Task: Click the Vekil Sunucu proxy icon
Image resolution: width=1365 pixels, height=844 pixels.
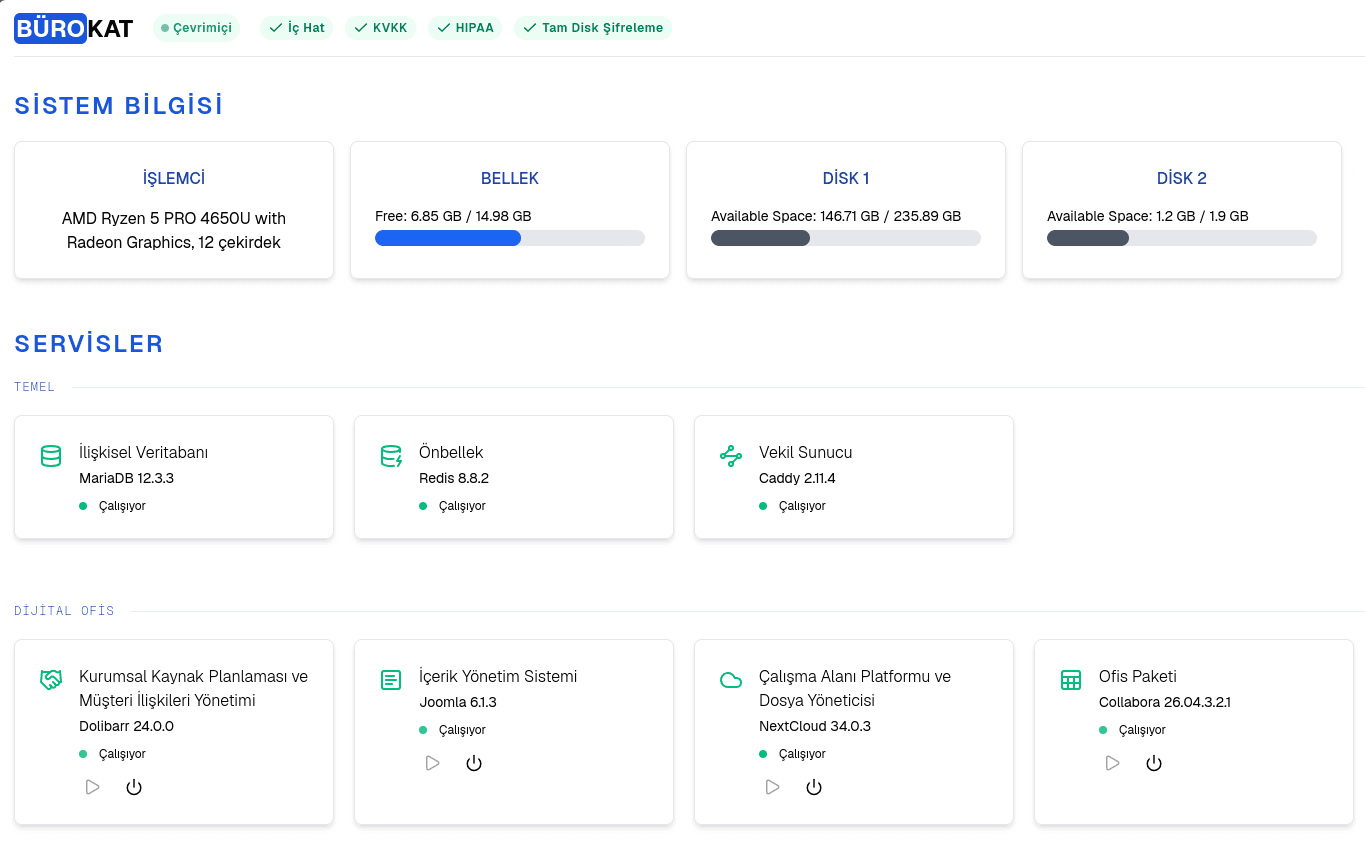Action: click(x=731, y=456)
